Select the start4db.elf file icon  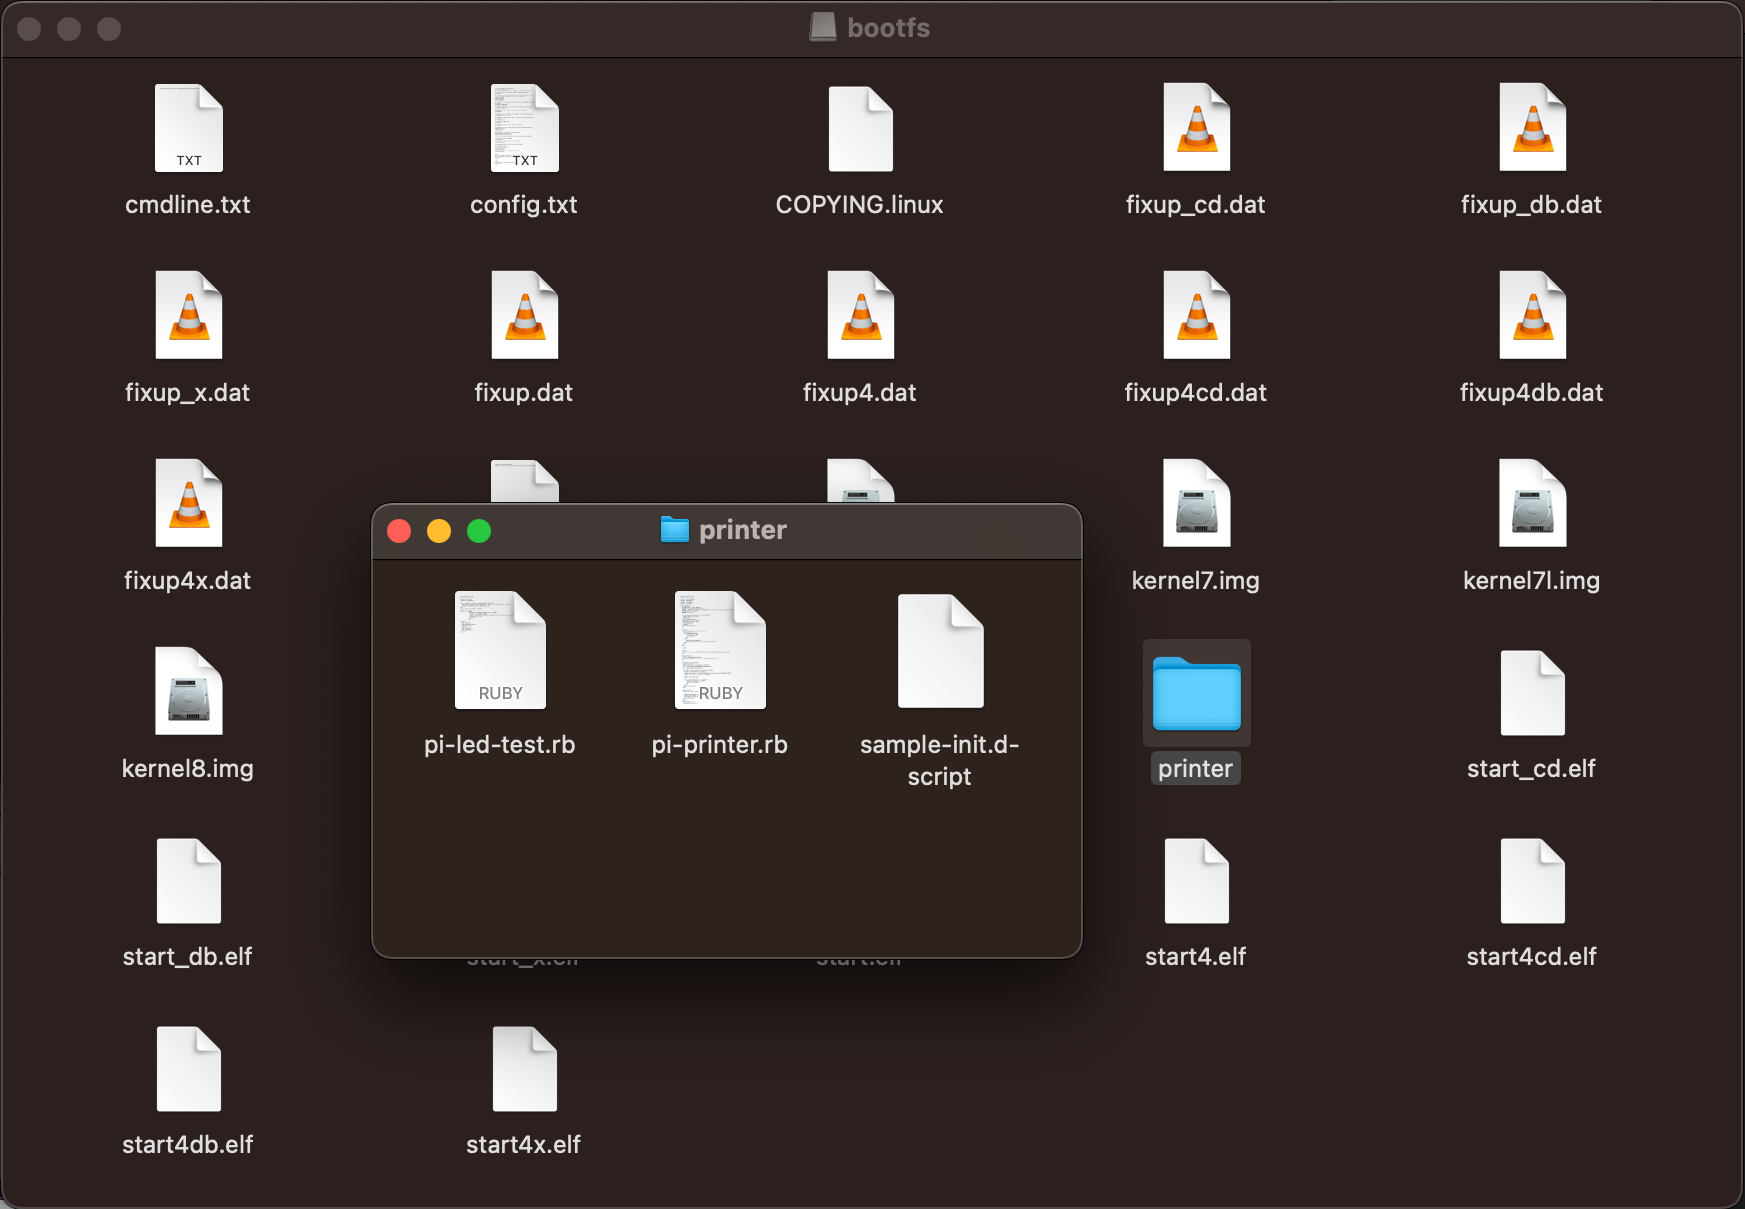(x=188, y=1068)
